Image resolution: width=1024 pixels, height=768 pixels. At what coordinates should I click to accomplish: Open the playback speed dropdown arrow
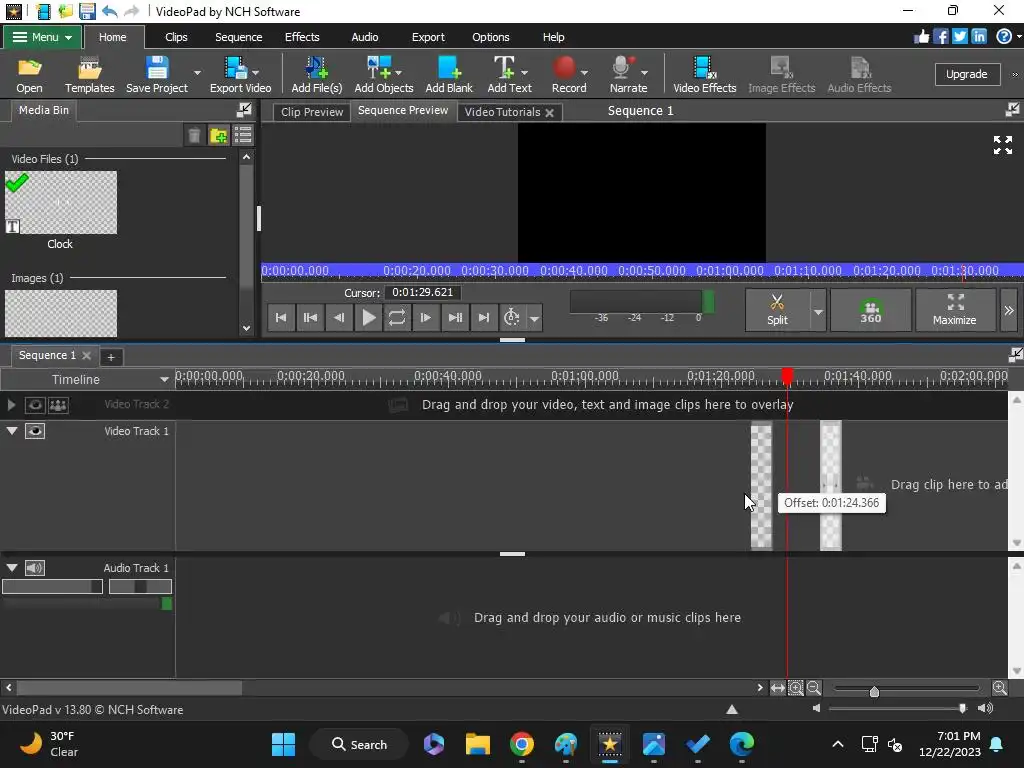coord(534,319)
